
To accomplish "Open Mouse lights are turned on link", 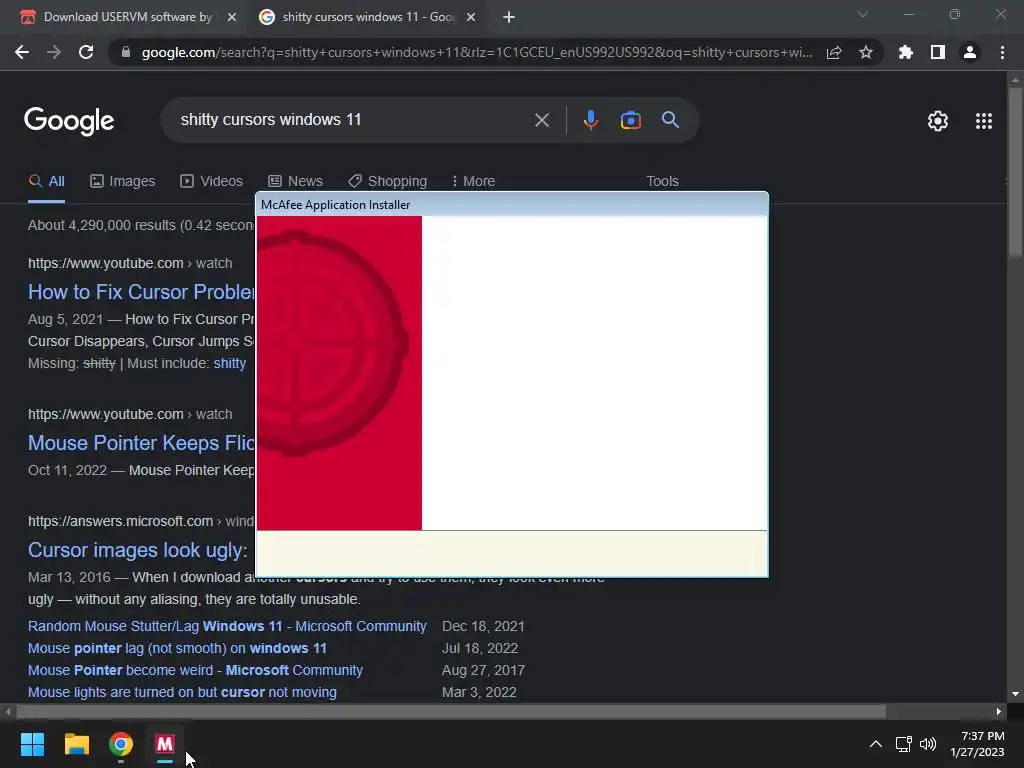I will pos(182,692).
